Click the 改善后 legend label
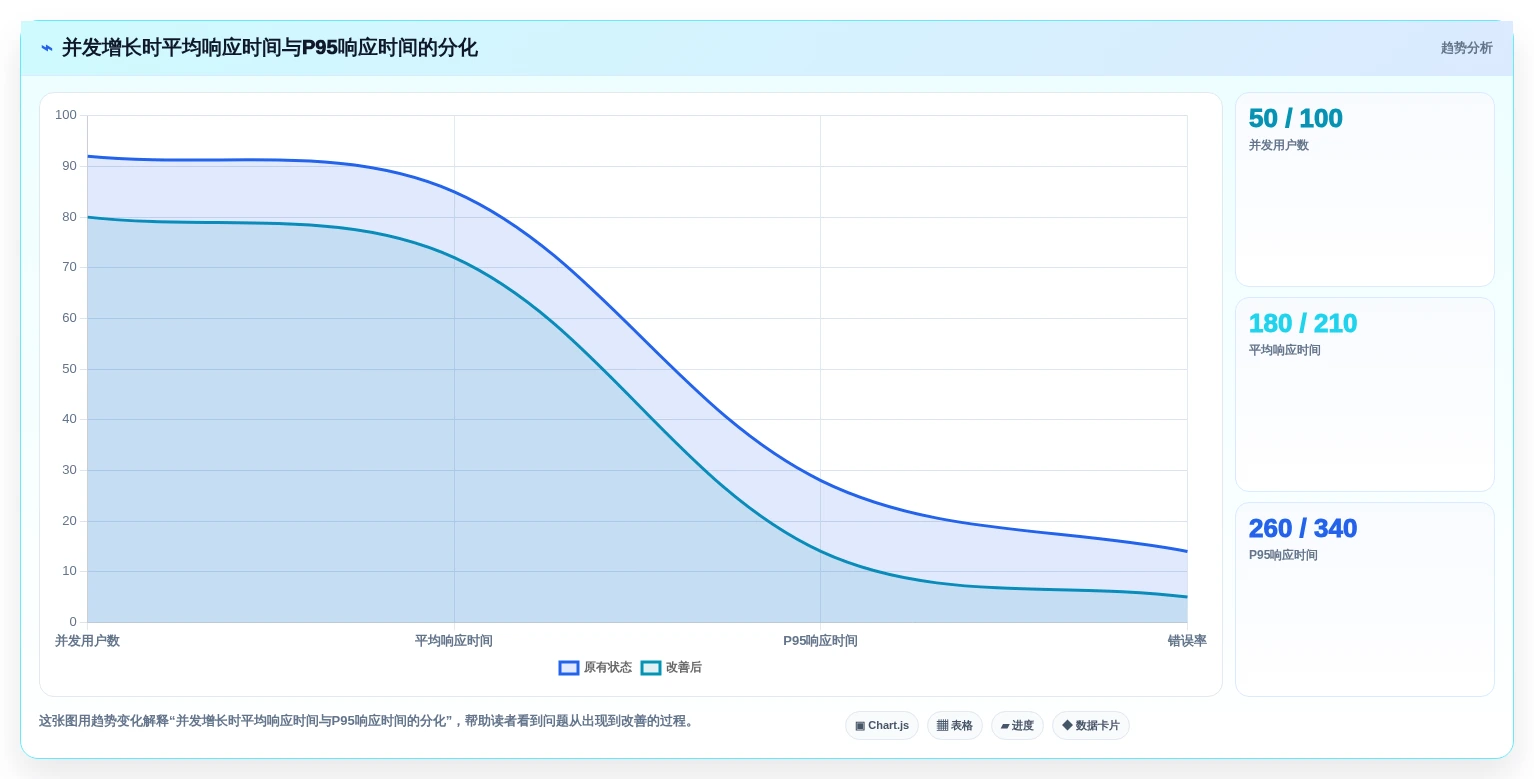The height and width of the screenshot is (779, 1534). click(684, 668)
